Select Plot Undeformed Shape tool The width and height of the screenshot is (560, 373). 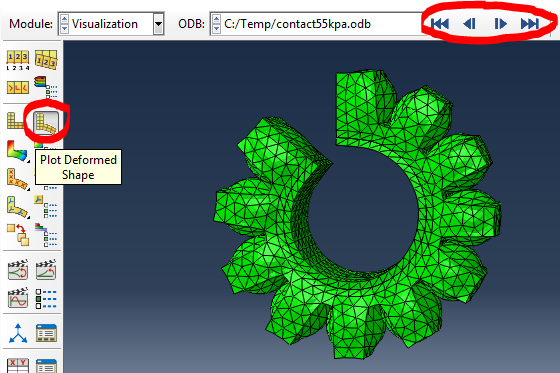tap(15, 120)
